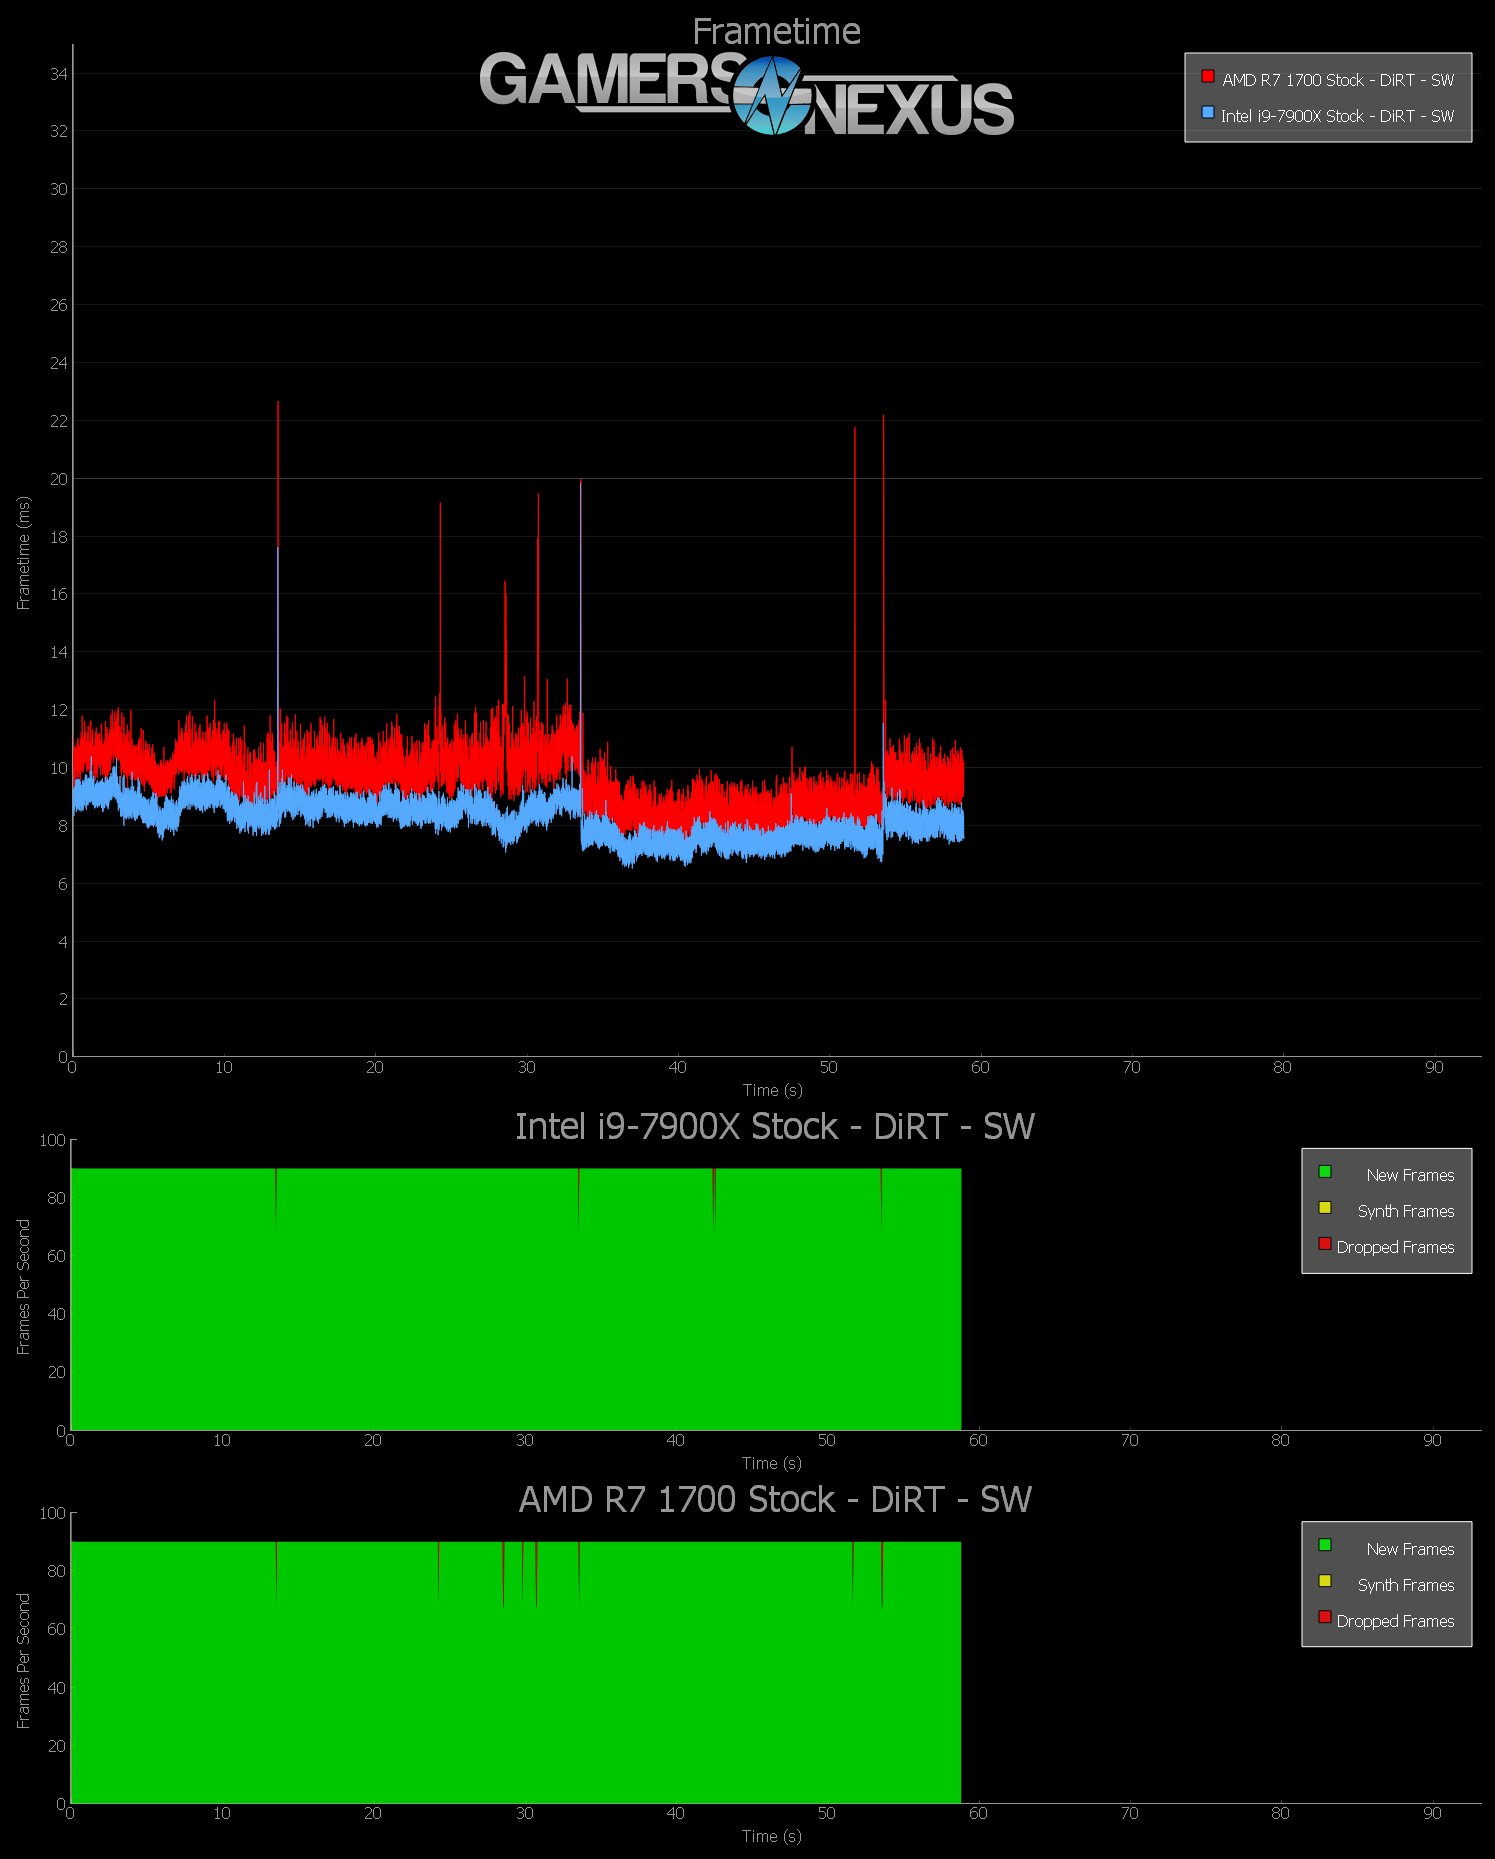Image resolution: width=1495 pixels, height=1859 pixels.
Task: Click the 'Time (s)' label under the AMD chart
Action: click(771, 1836)
